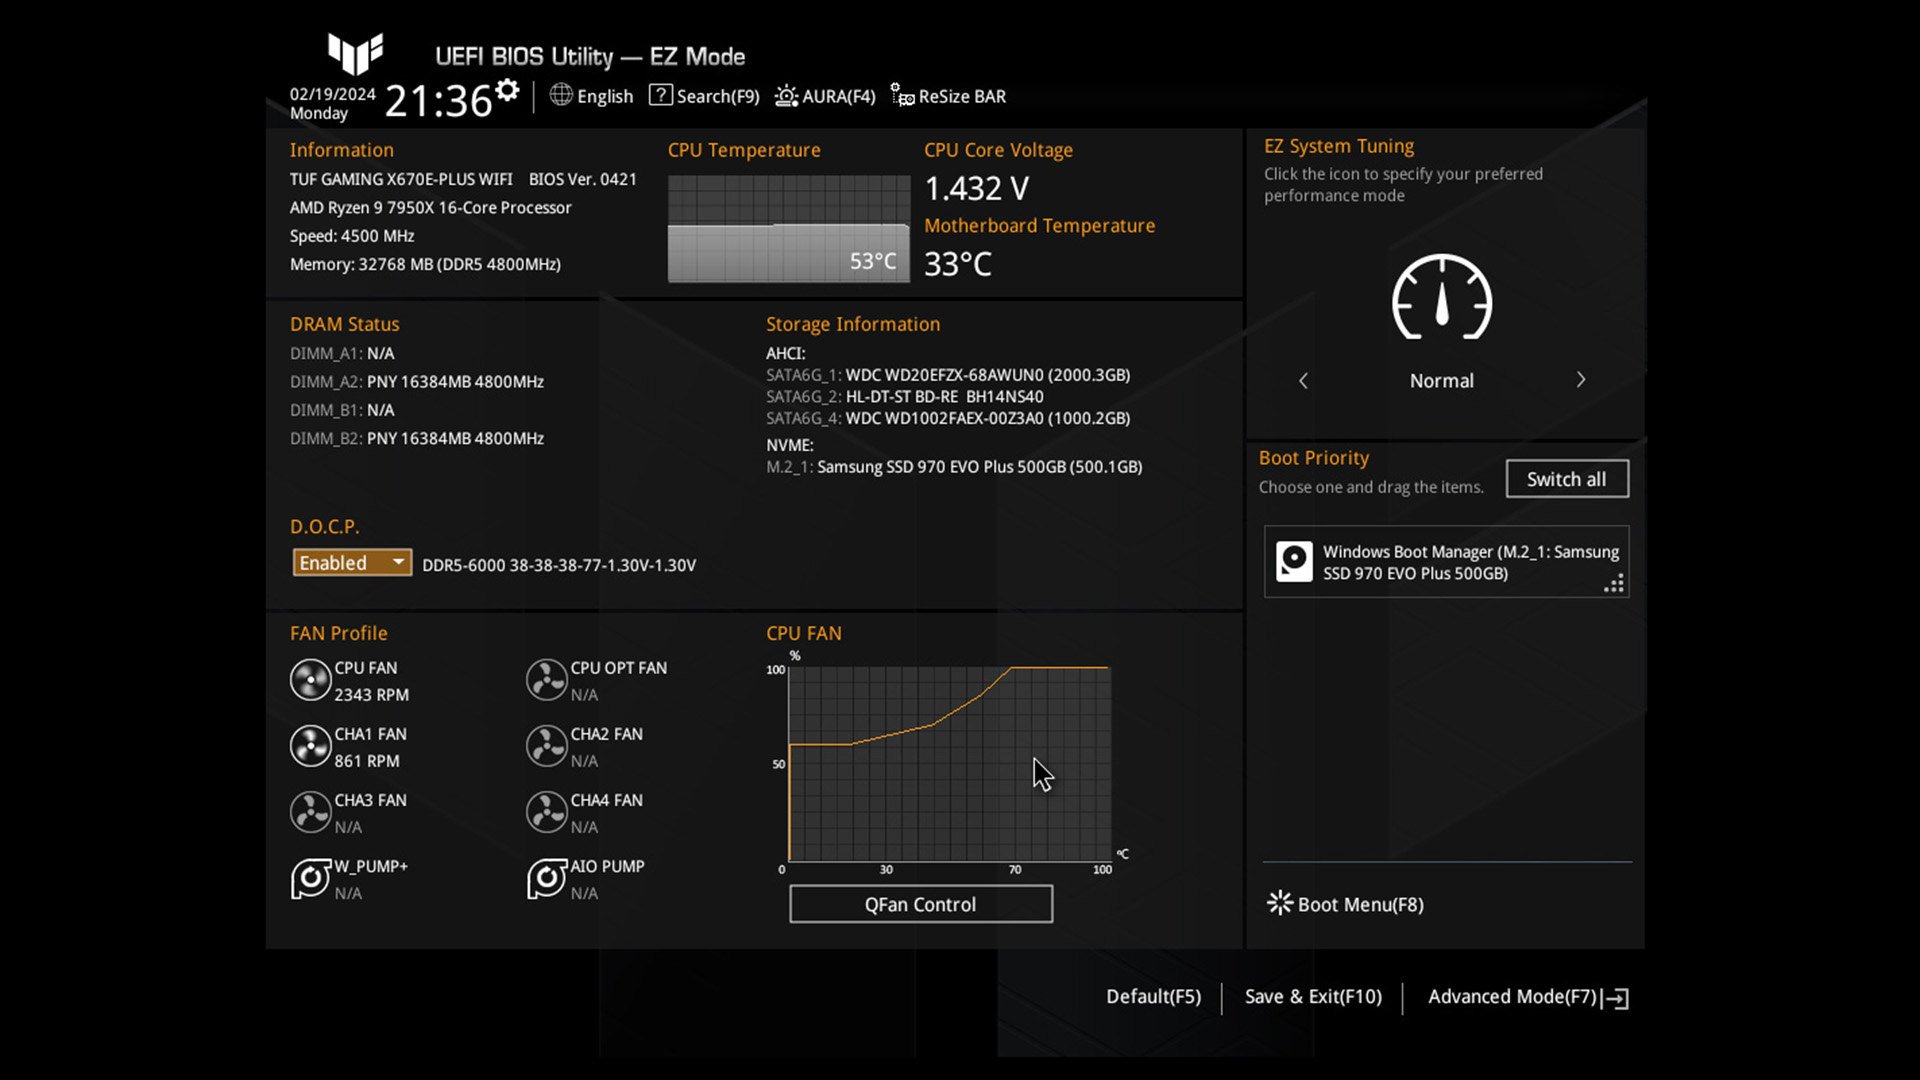Image resolution: width=1920 pixels, height=1080 pixels.
Task: Load defaults with Default(F5)
Action: (x=1153, y=997)
